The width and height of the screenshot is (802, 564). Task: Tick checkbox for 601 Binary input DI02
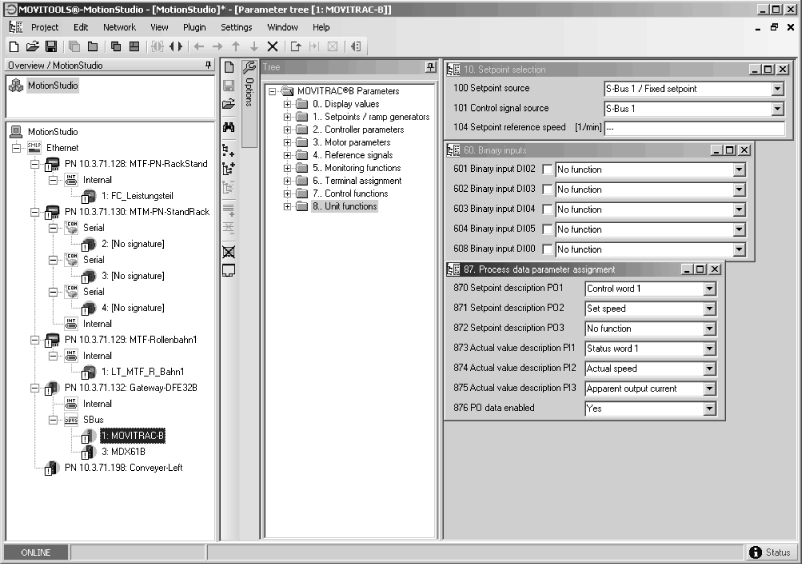pyautogui.click(x=547, y=169)
